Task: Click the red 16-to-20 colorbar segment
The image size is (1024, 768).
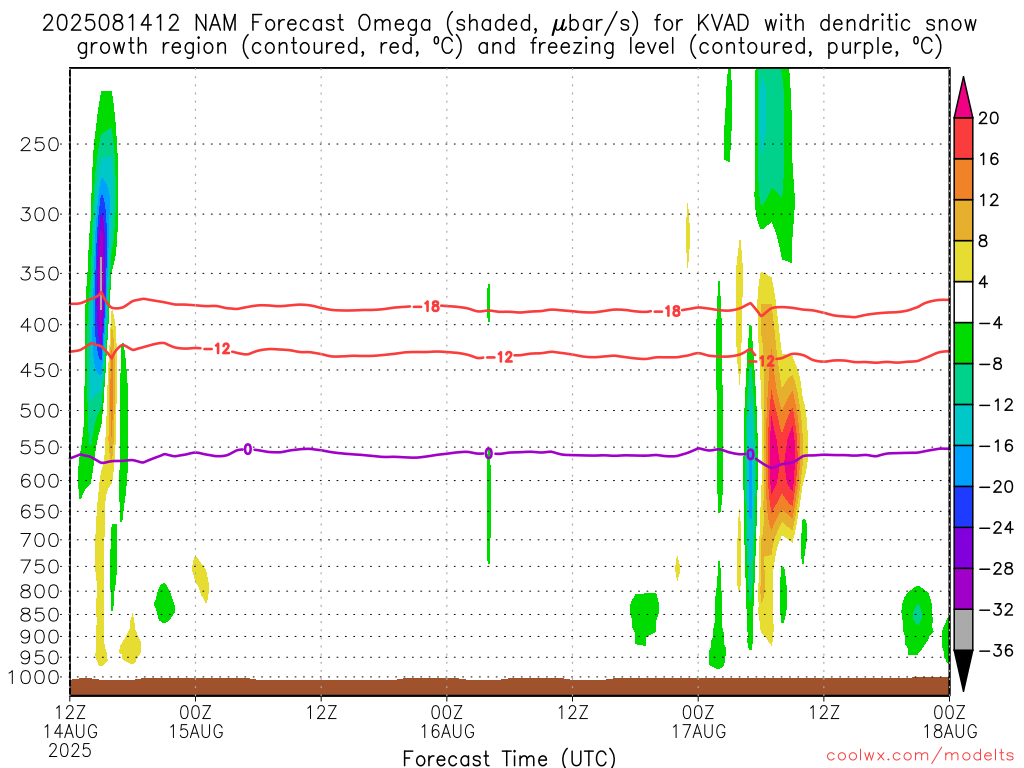Action: 963,138
